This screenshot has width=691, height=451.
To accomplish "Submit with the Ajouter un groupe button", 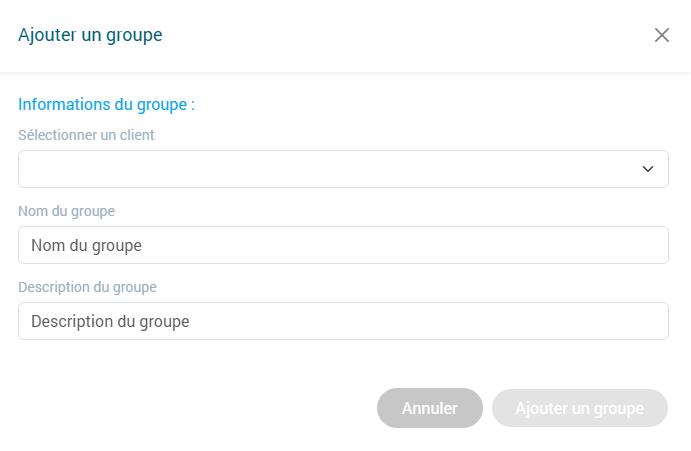I will click(579, 408).
